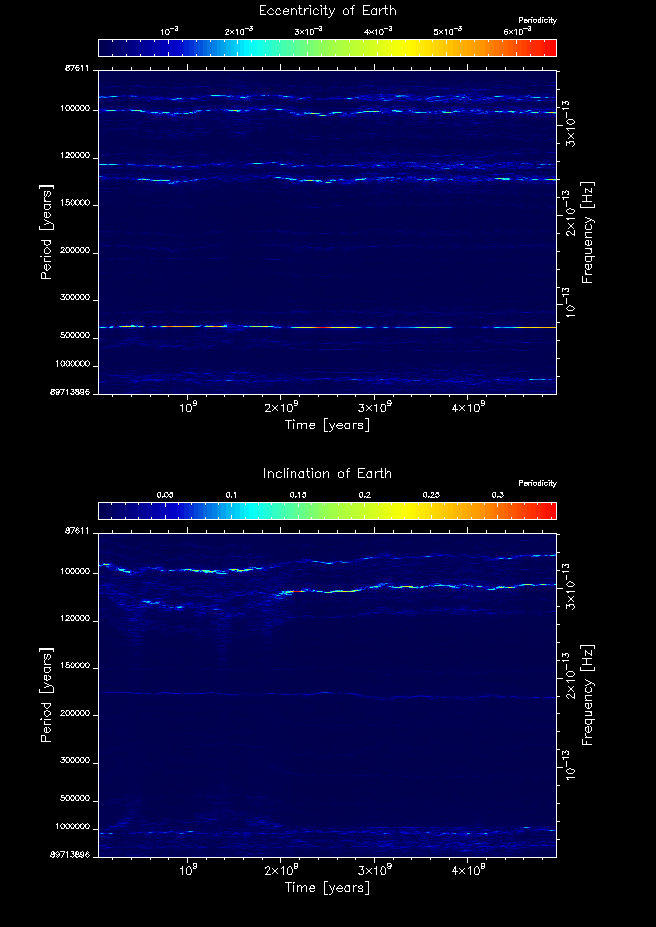Click the "Period [years]" axis label on the inclination plot
Screen dimensions: 656x927
click(46, 693)
